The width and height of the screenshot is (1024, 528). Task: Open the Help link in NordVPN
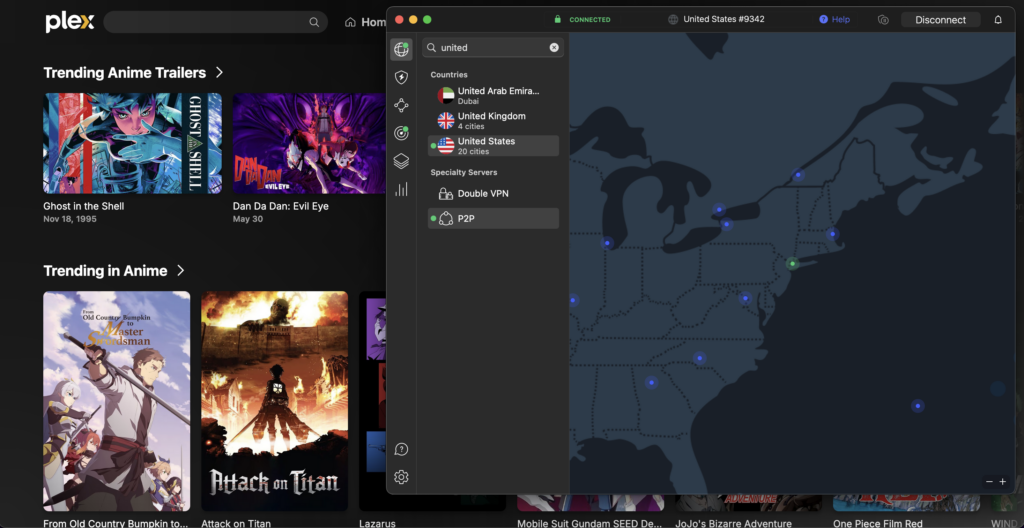835,20
